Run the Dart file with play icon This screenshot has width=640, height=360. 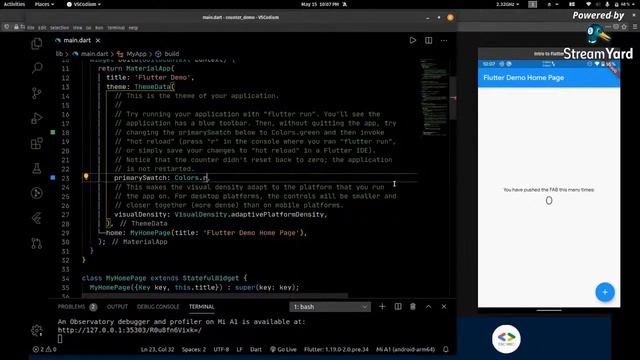(413, 40)
